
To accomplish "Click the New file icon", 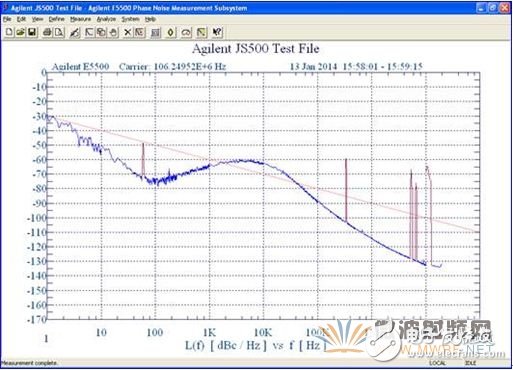I will coord(9,32).
